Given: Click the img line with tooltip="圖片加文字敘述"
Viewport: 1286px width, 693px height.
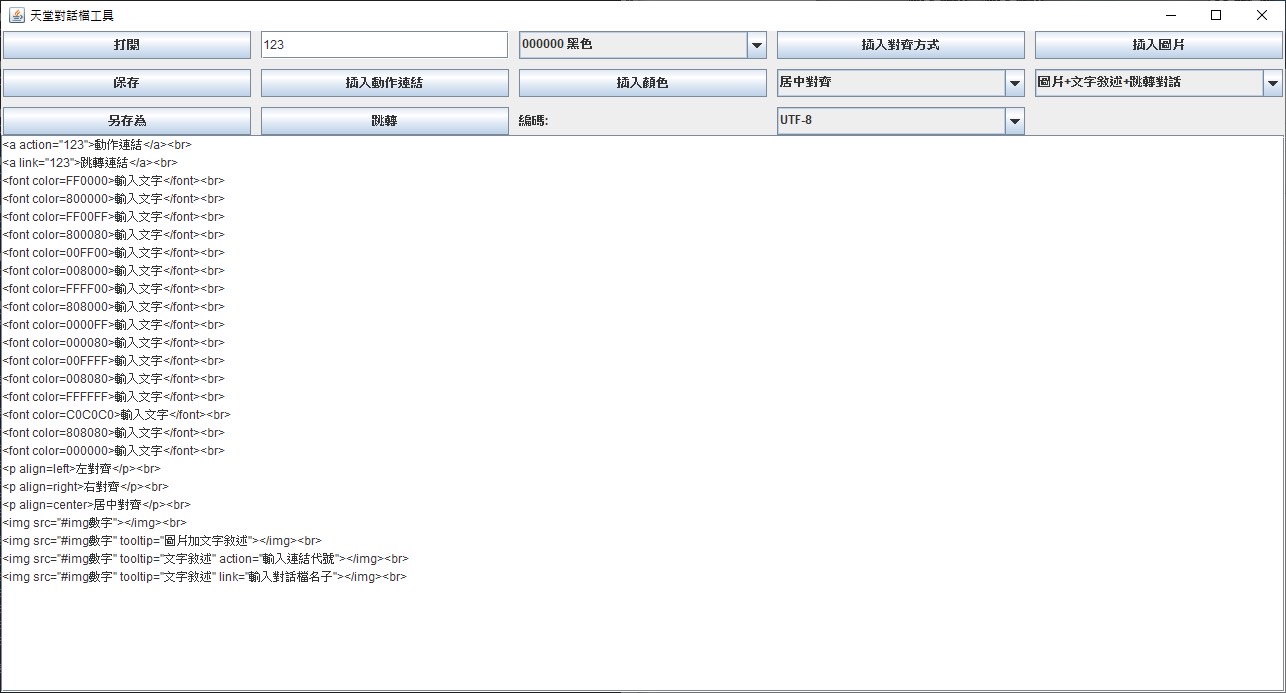Looking at the screenshot, I should pyautogui.click(x=162, y=541).
